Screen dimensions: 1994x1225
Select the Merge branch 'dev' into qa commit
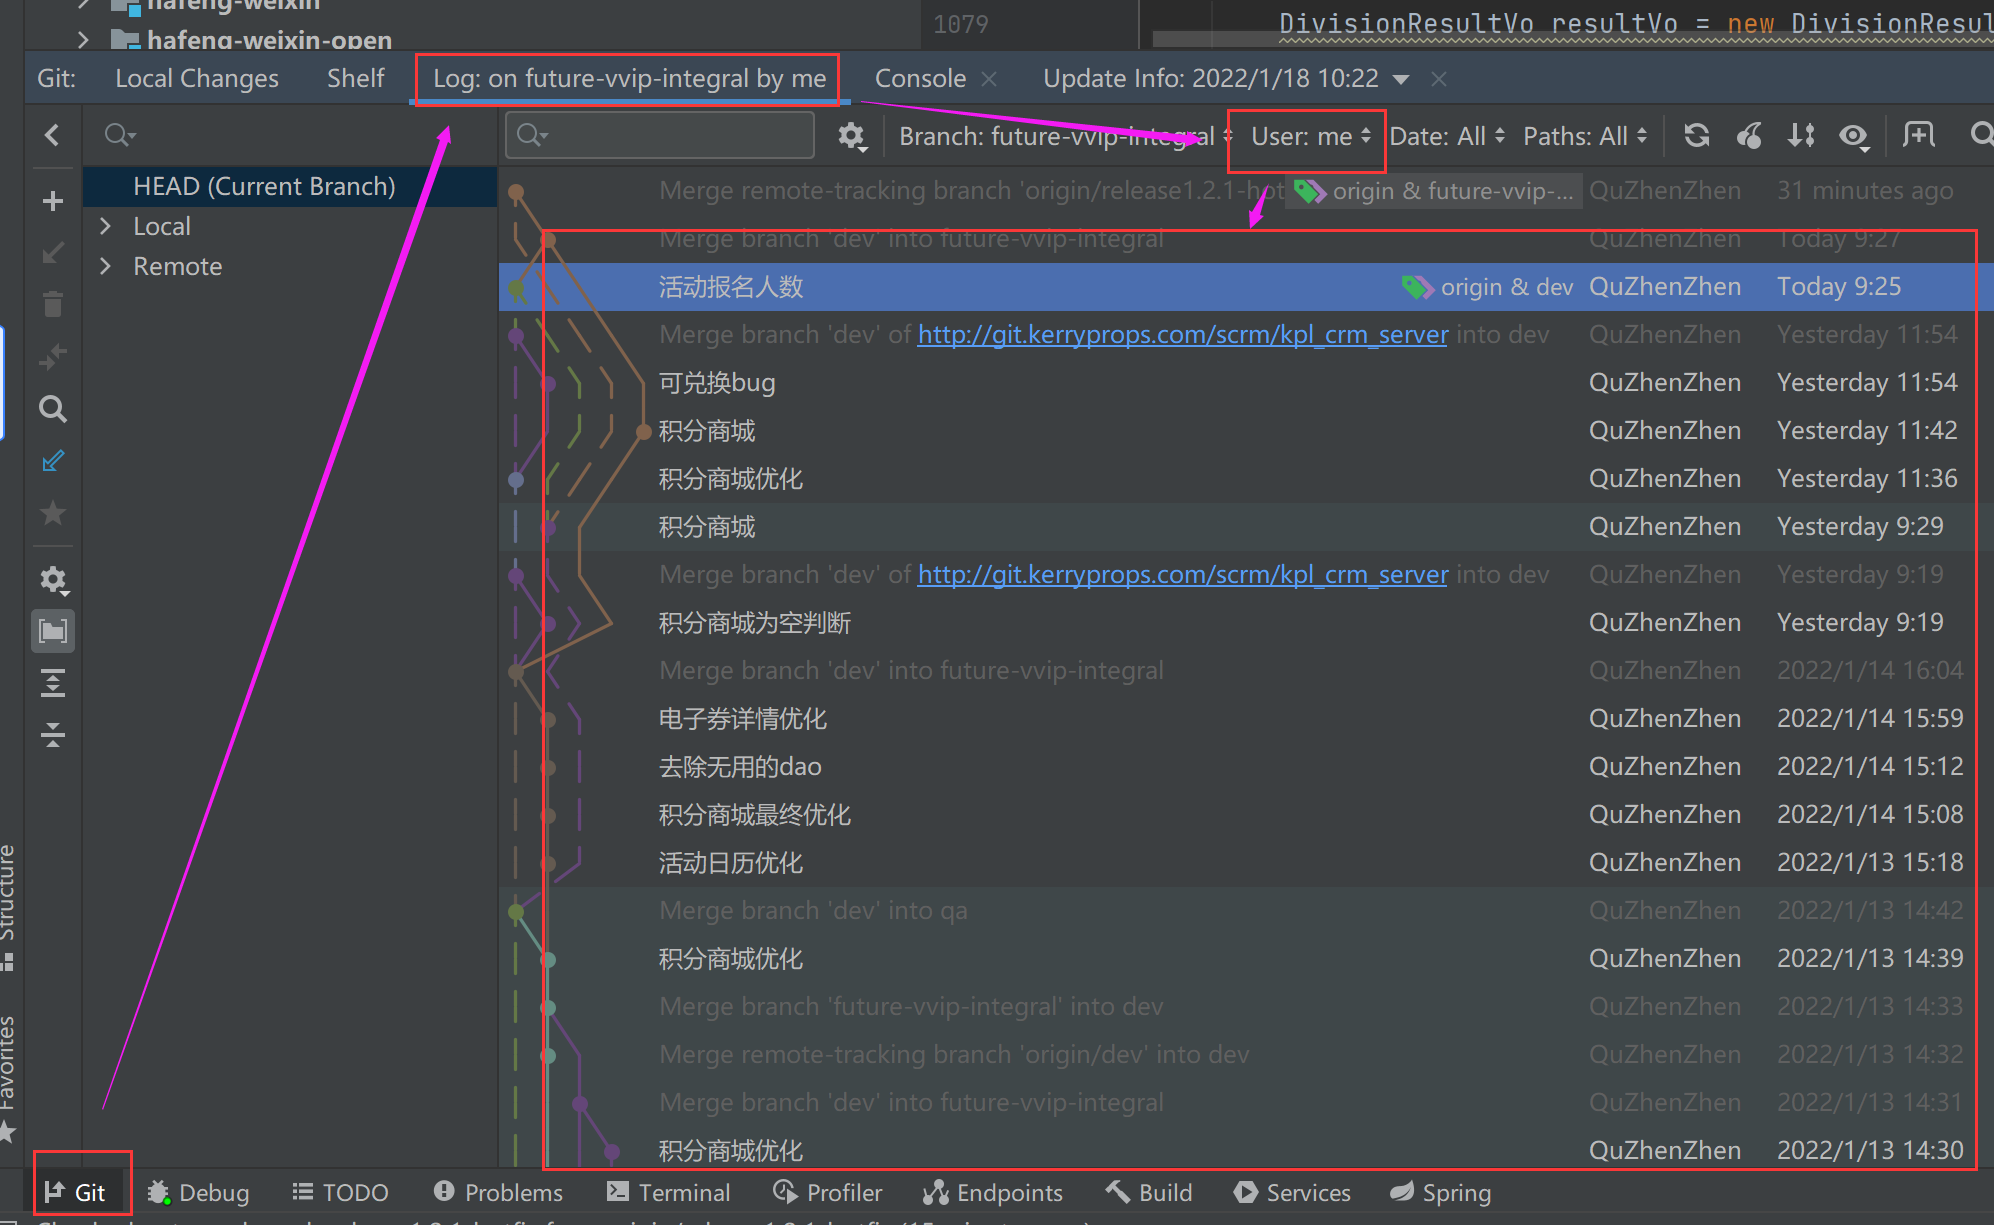tap(1246, 911)
